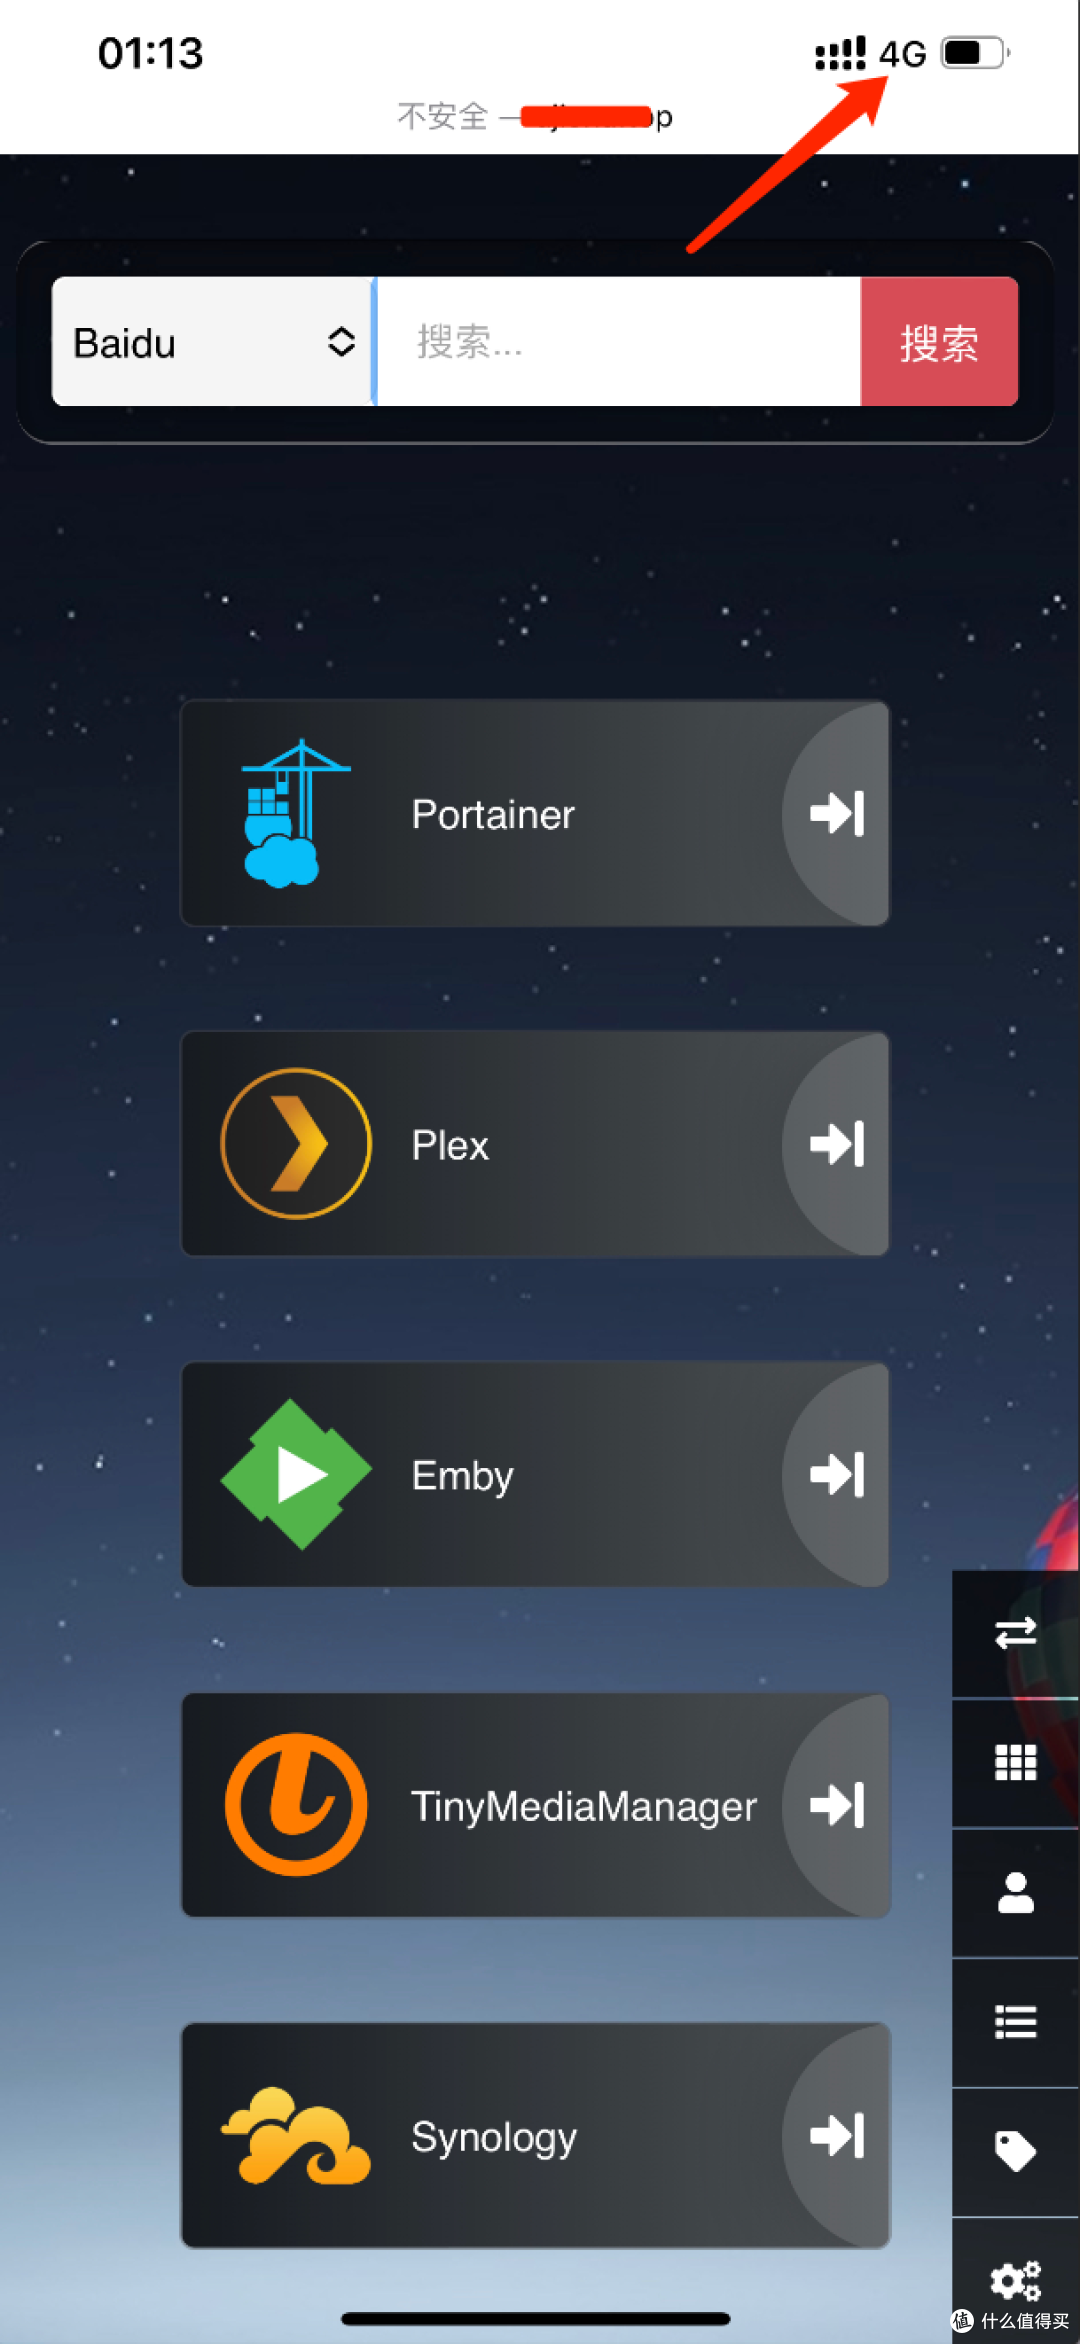
Task: Click the tag sidebar icon
Action: pos(1015,2151)
